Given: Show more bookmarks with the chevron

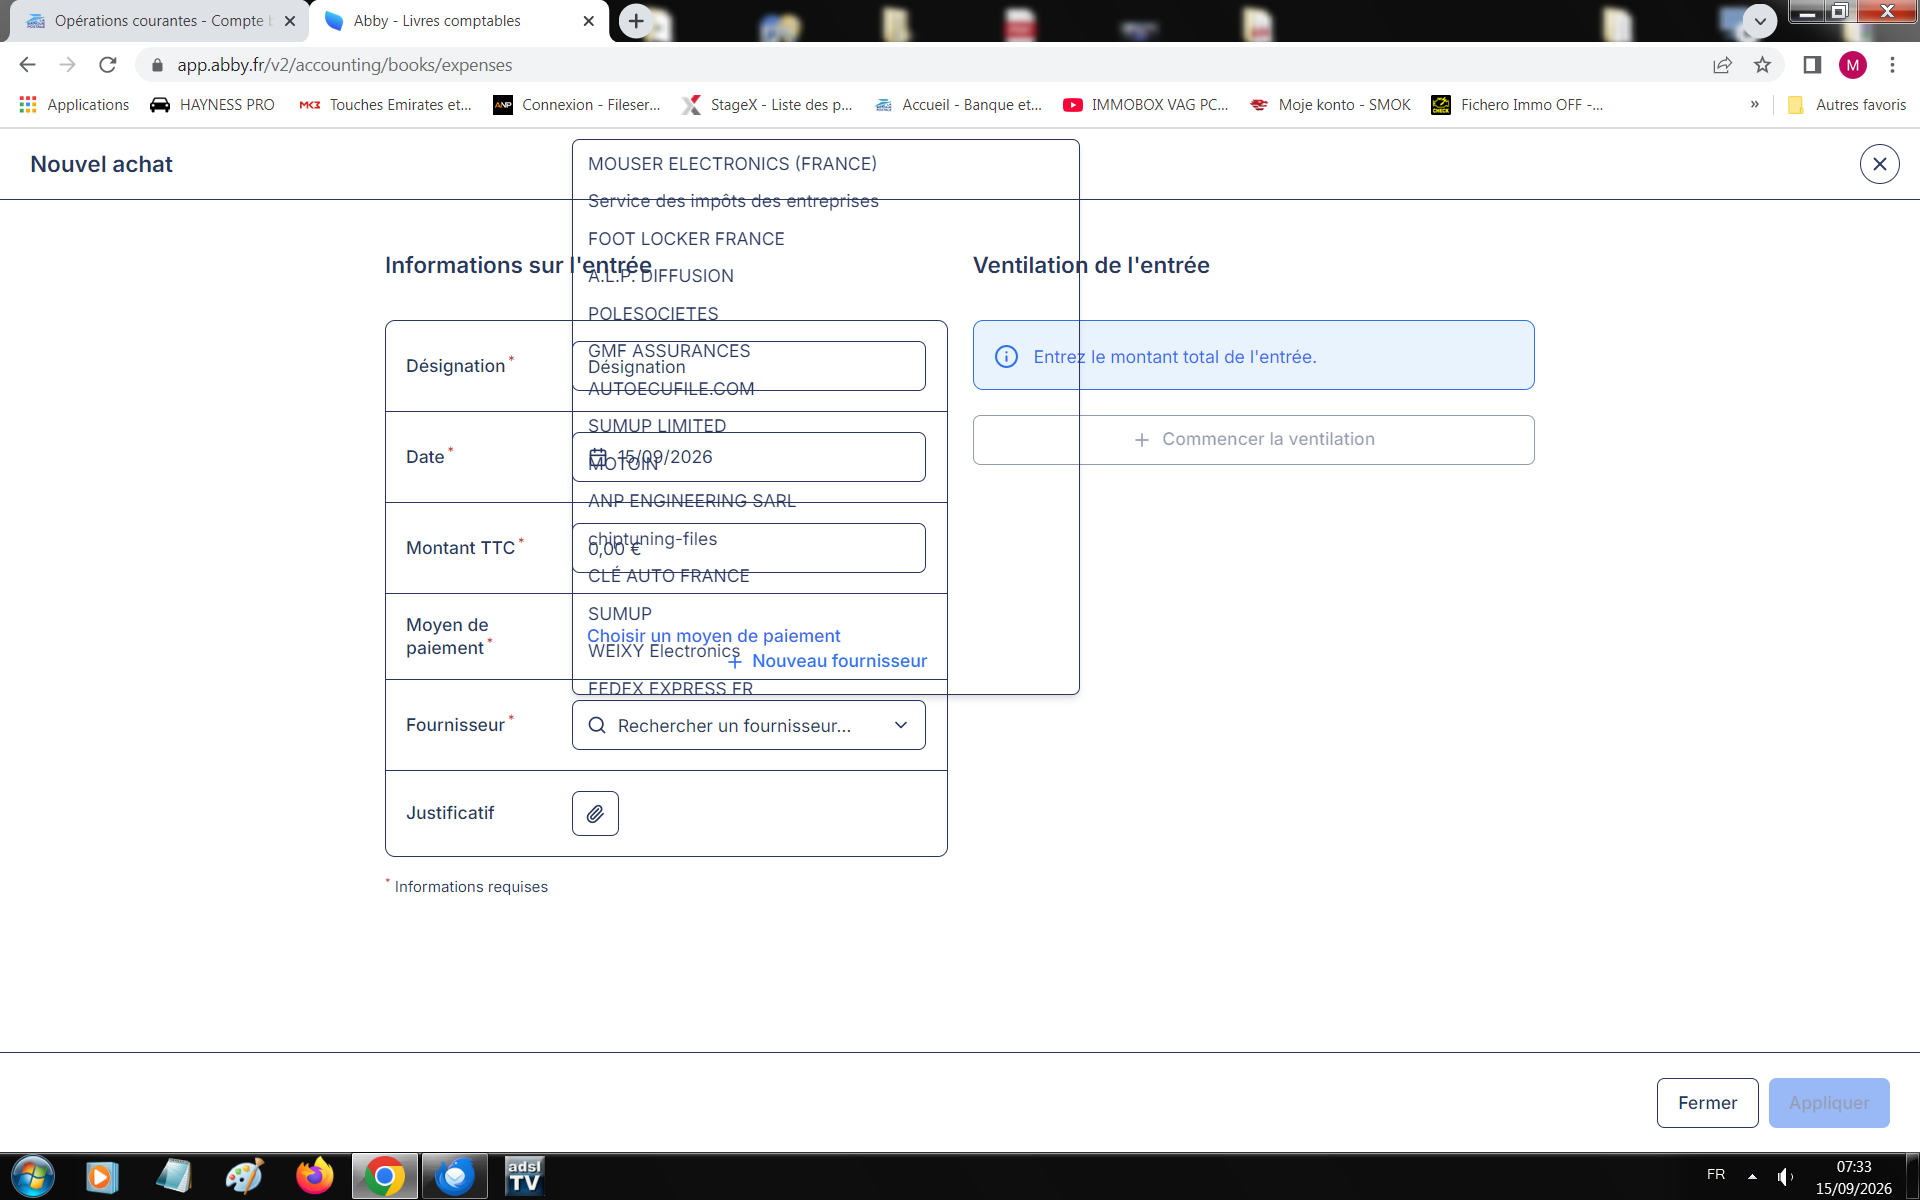Looking at the screenshot, I should tap(1754, 104).
